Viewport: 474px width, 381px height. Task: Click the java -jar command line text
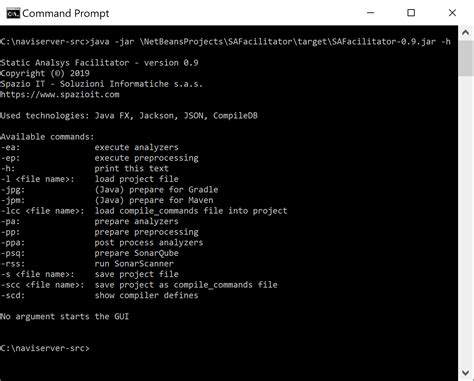pos(226,42)
